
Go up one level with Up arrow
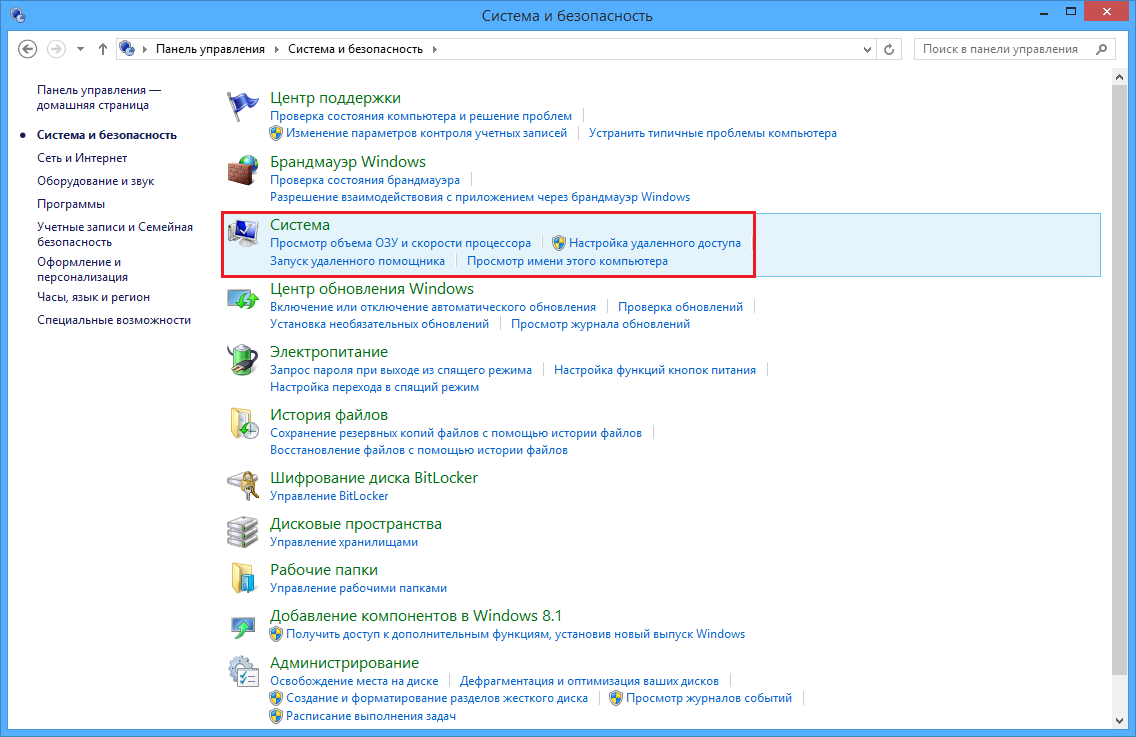pos(103,49)
